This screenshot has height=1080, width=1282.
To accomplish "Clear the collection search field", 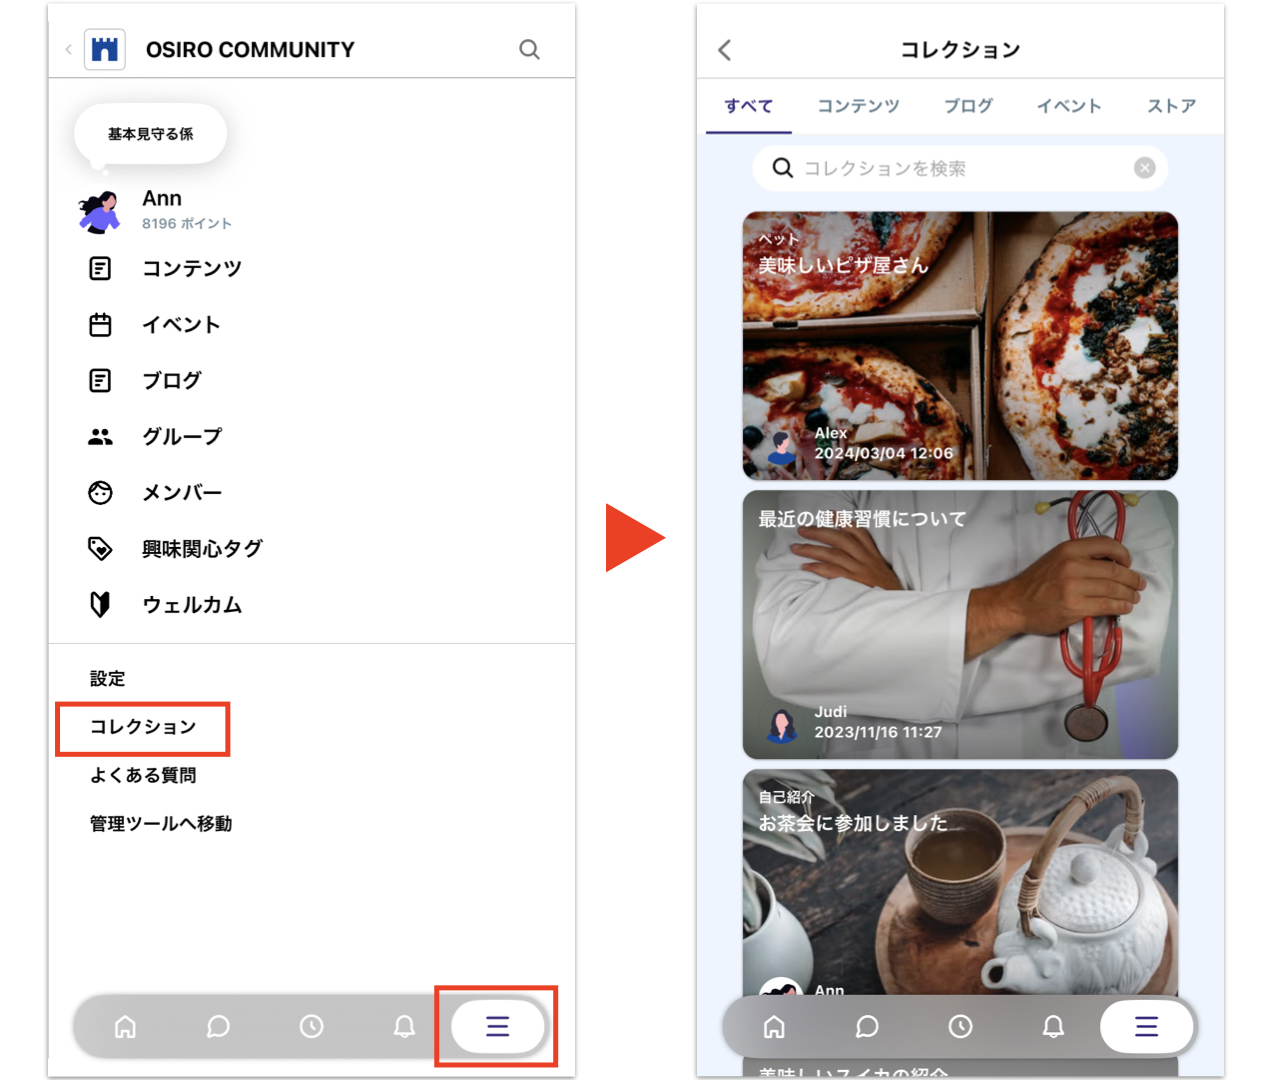I will pyautogui.click(x=1144, y=168).
